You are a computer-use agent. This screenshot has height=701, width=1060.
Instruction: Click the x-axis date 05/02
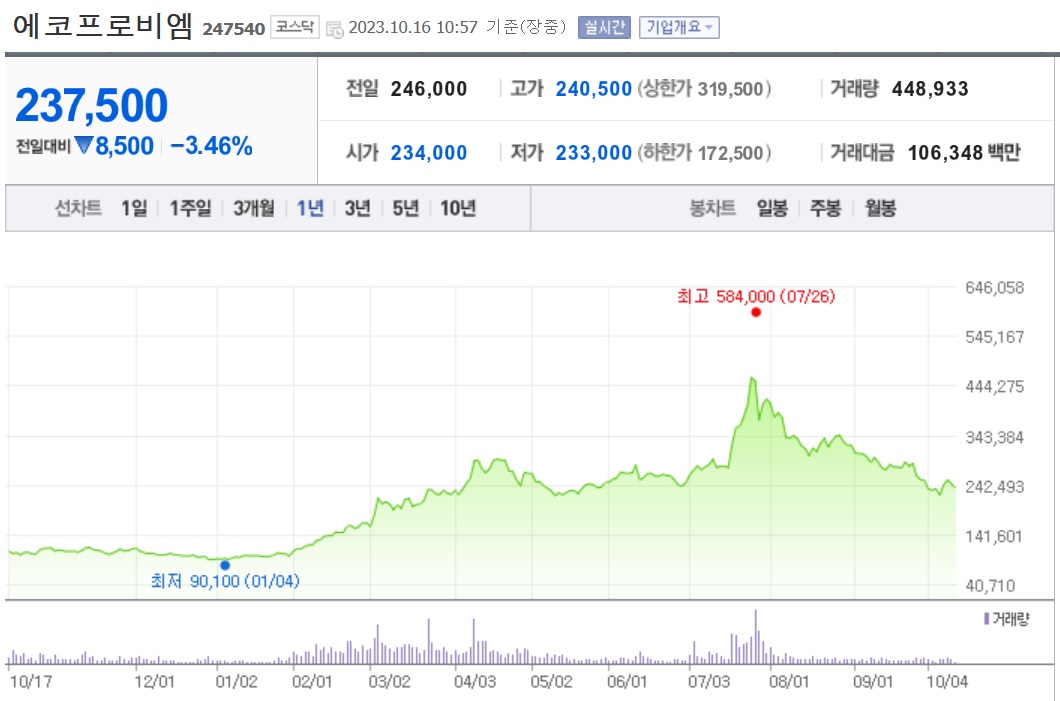[551, 681]
